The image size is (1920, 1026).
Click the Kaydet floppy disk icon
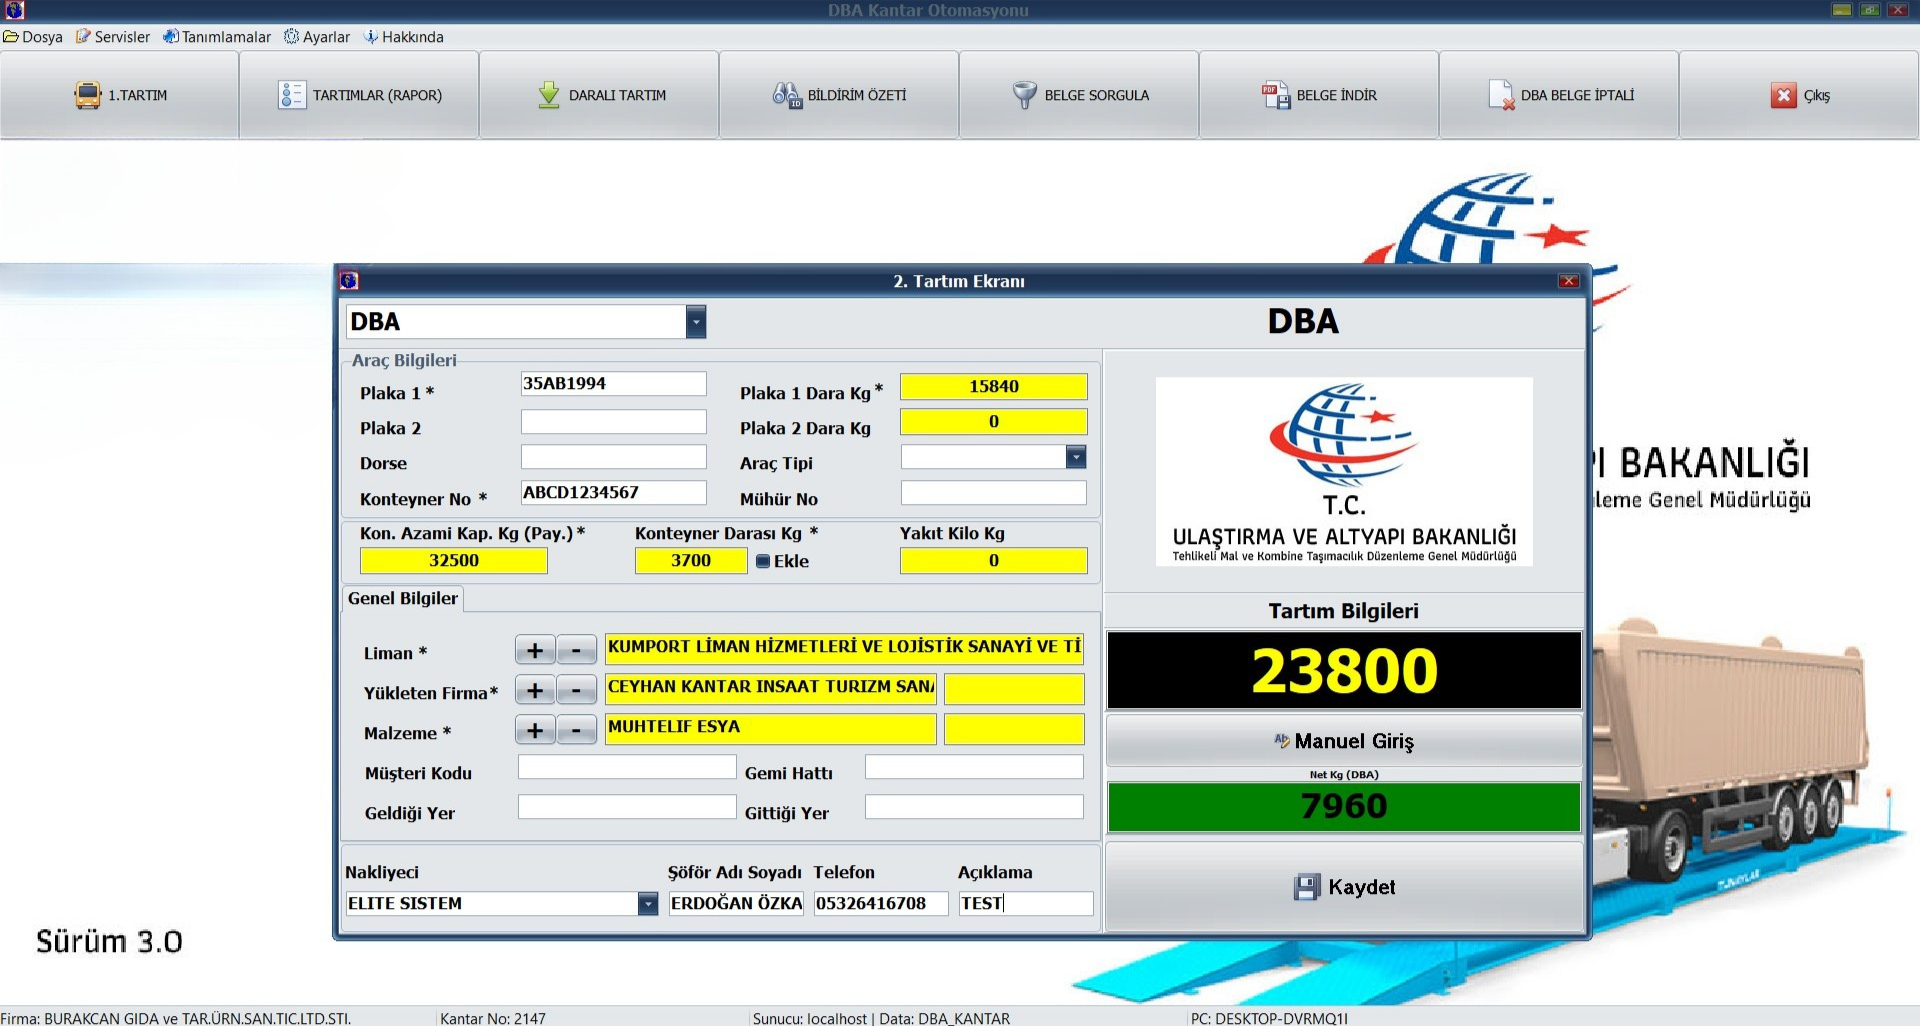tap(1307, 887)
